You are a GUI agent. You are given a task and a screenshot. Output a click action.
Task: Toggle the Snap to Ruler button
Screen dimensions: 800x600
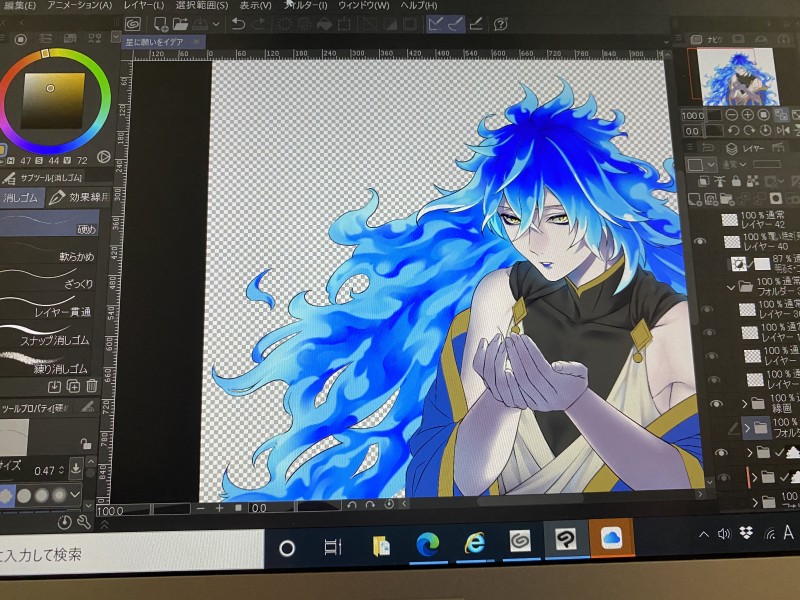pyautogui.click(x=434, y=24)
